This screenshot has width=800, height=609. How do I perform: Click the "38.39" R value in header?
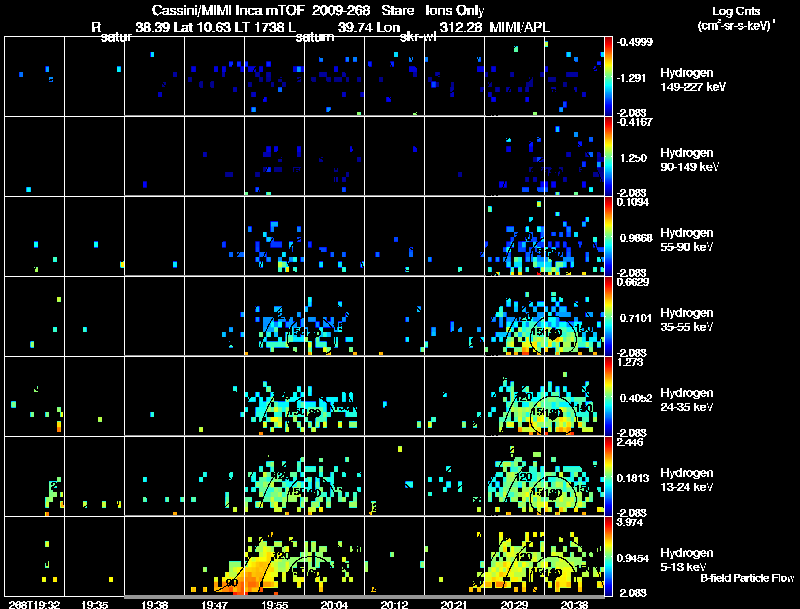pos(152,27)
